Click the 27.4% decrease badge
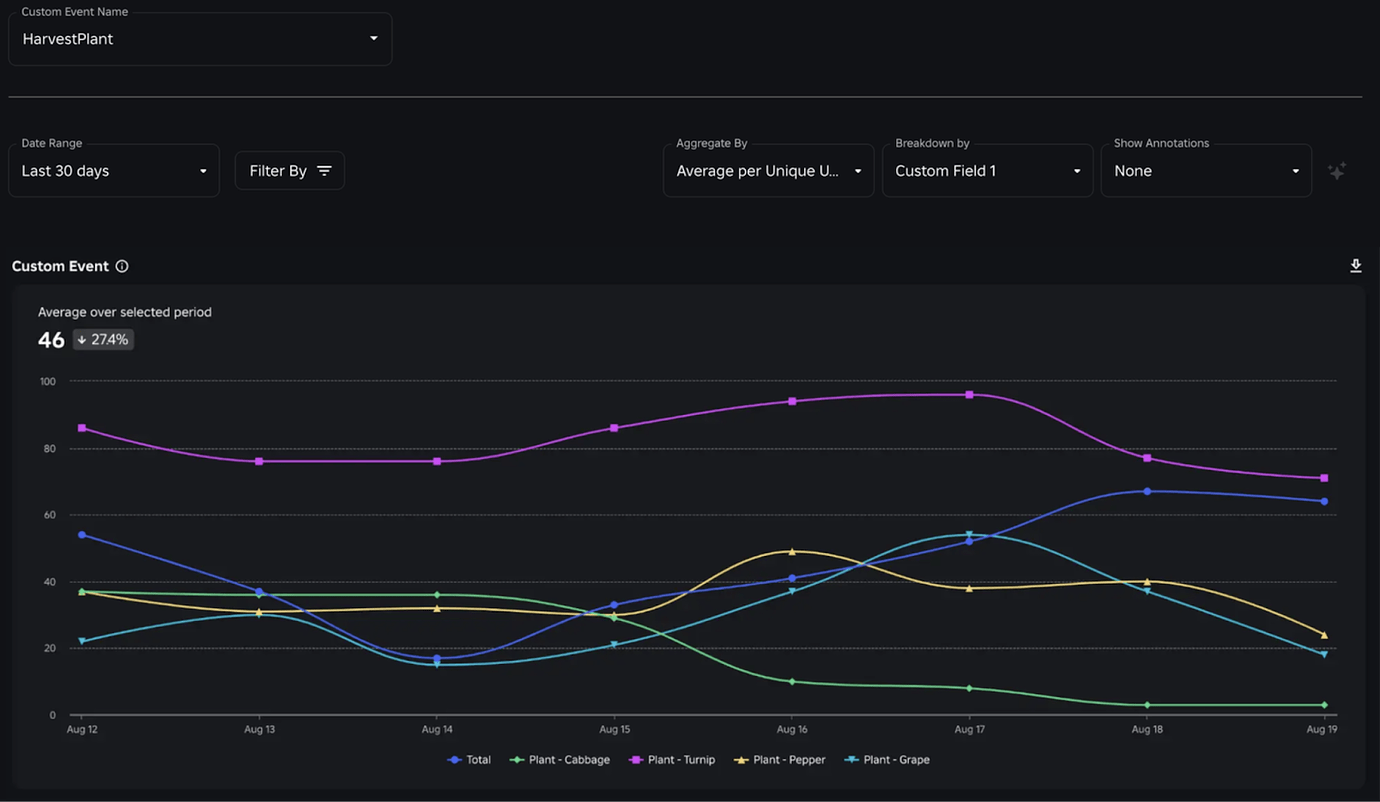This screenshot has width=1380, height=802. pos(102,339)
